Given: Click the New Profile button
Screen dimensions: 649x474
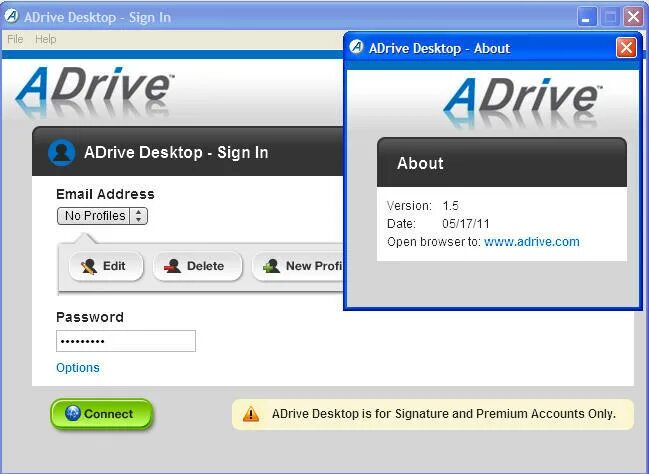Looking at the screenshot, I should pyautogui.click(x=298, y=266).
